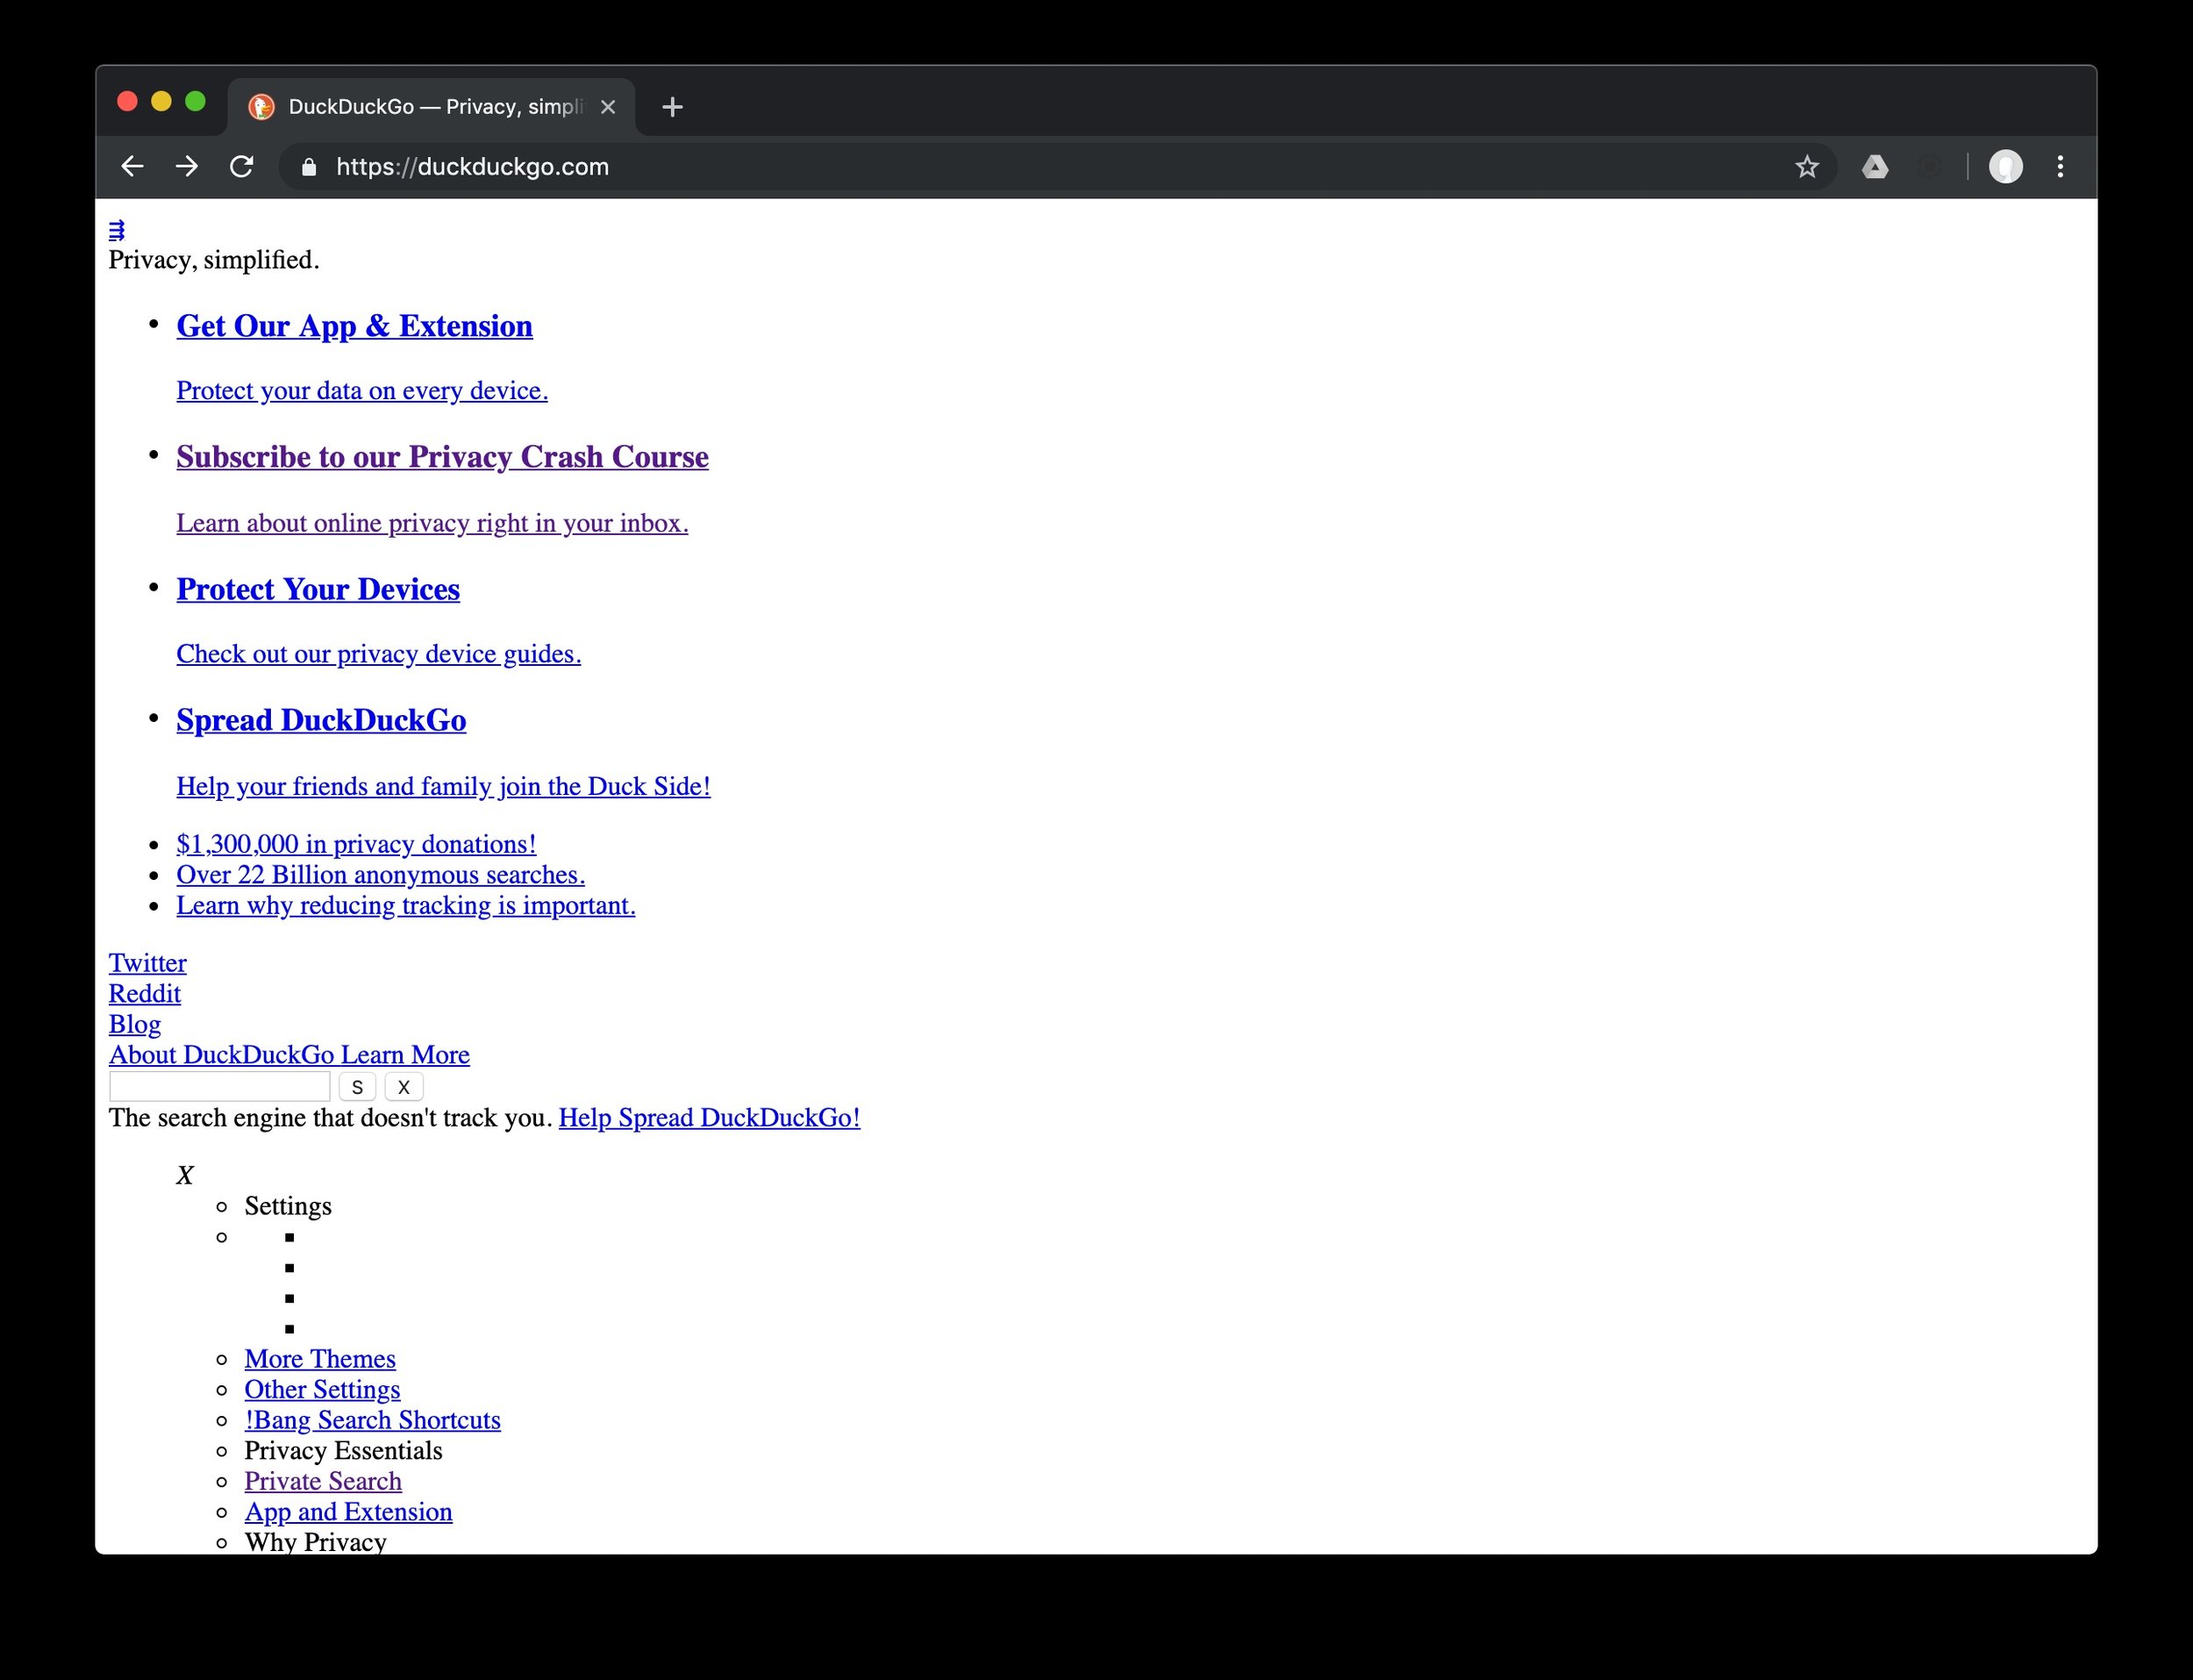The height and width of the screenshot is (1680, 2193).
Task: Open the Other Settings link
Action: click(322, 1390)
